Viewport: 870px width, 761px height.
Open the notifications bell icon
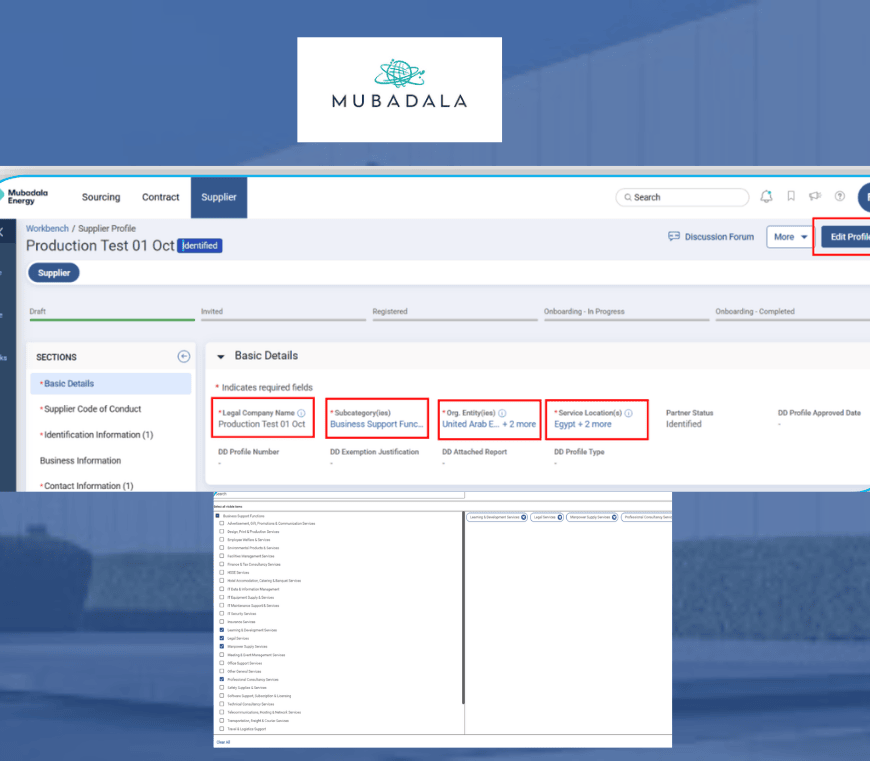[766, 196]
